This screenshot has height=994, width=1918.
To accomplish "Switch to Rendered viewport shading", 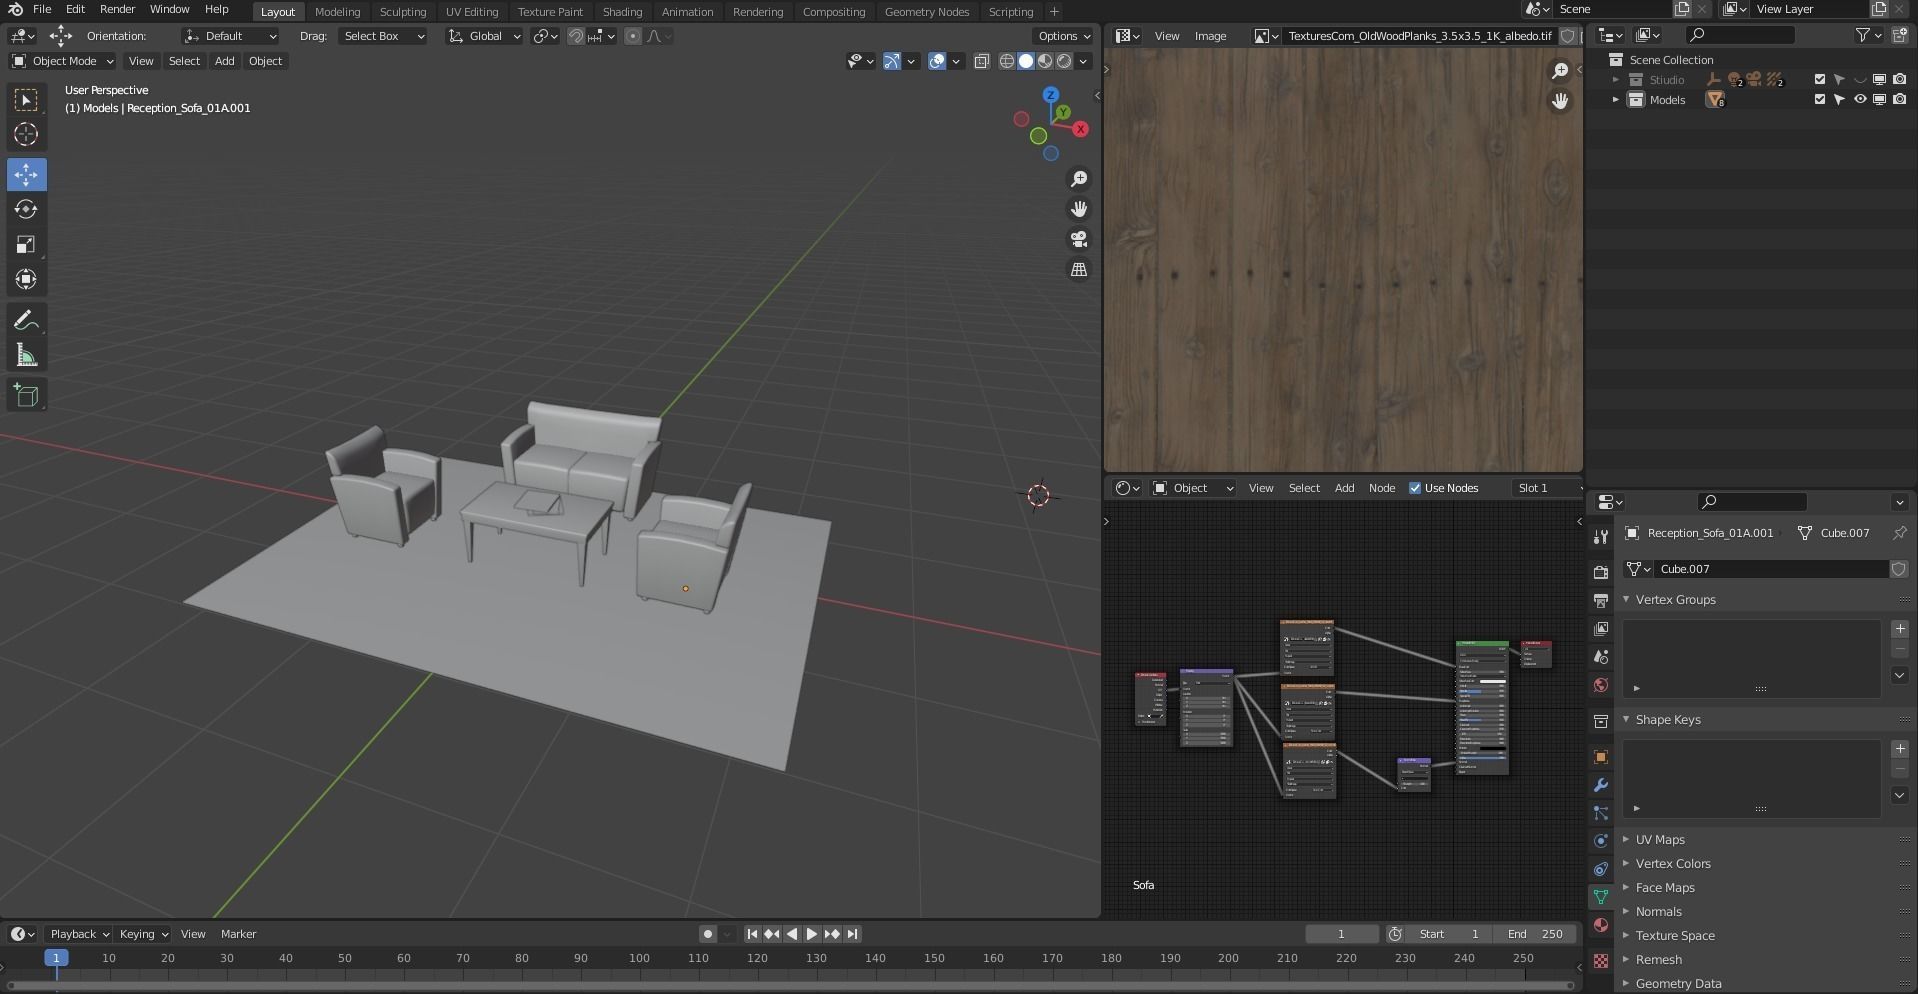I will (x=1064, y=61).
